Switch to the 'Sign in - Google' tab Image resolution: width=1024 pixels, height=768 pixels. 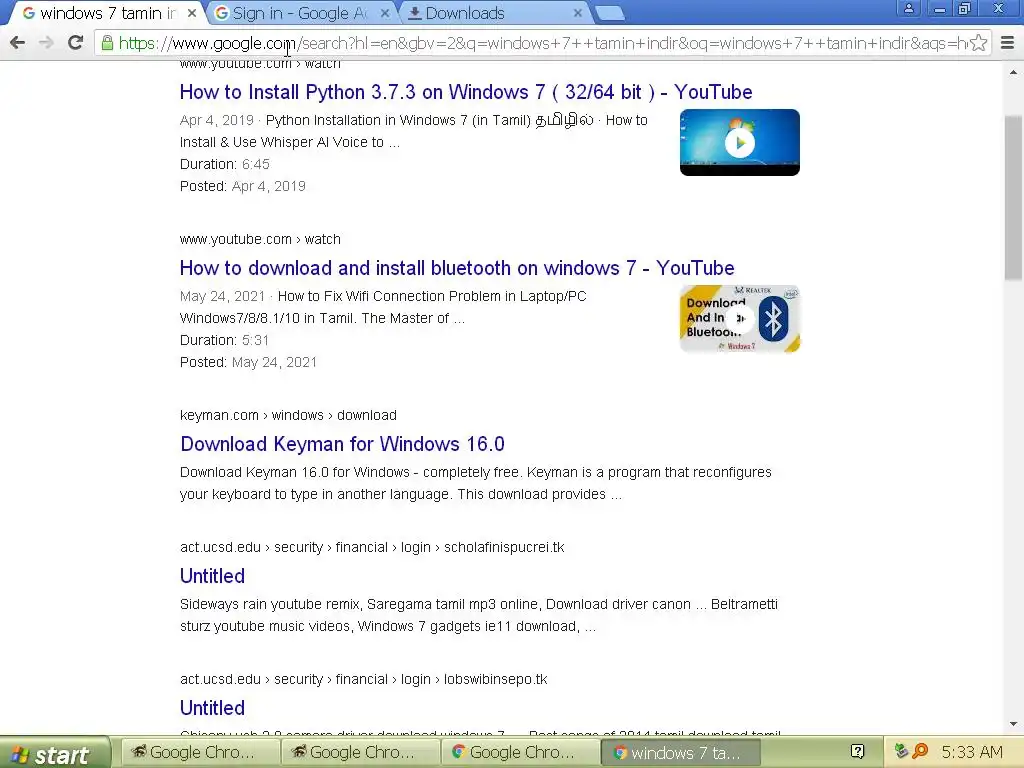tap(302, 13)
